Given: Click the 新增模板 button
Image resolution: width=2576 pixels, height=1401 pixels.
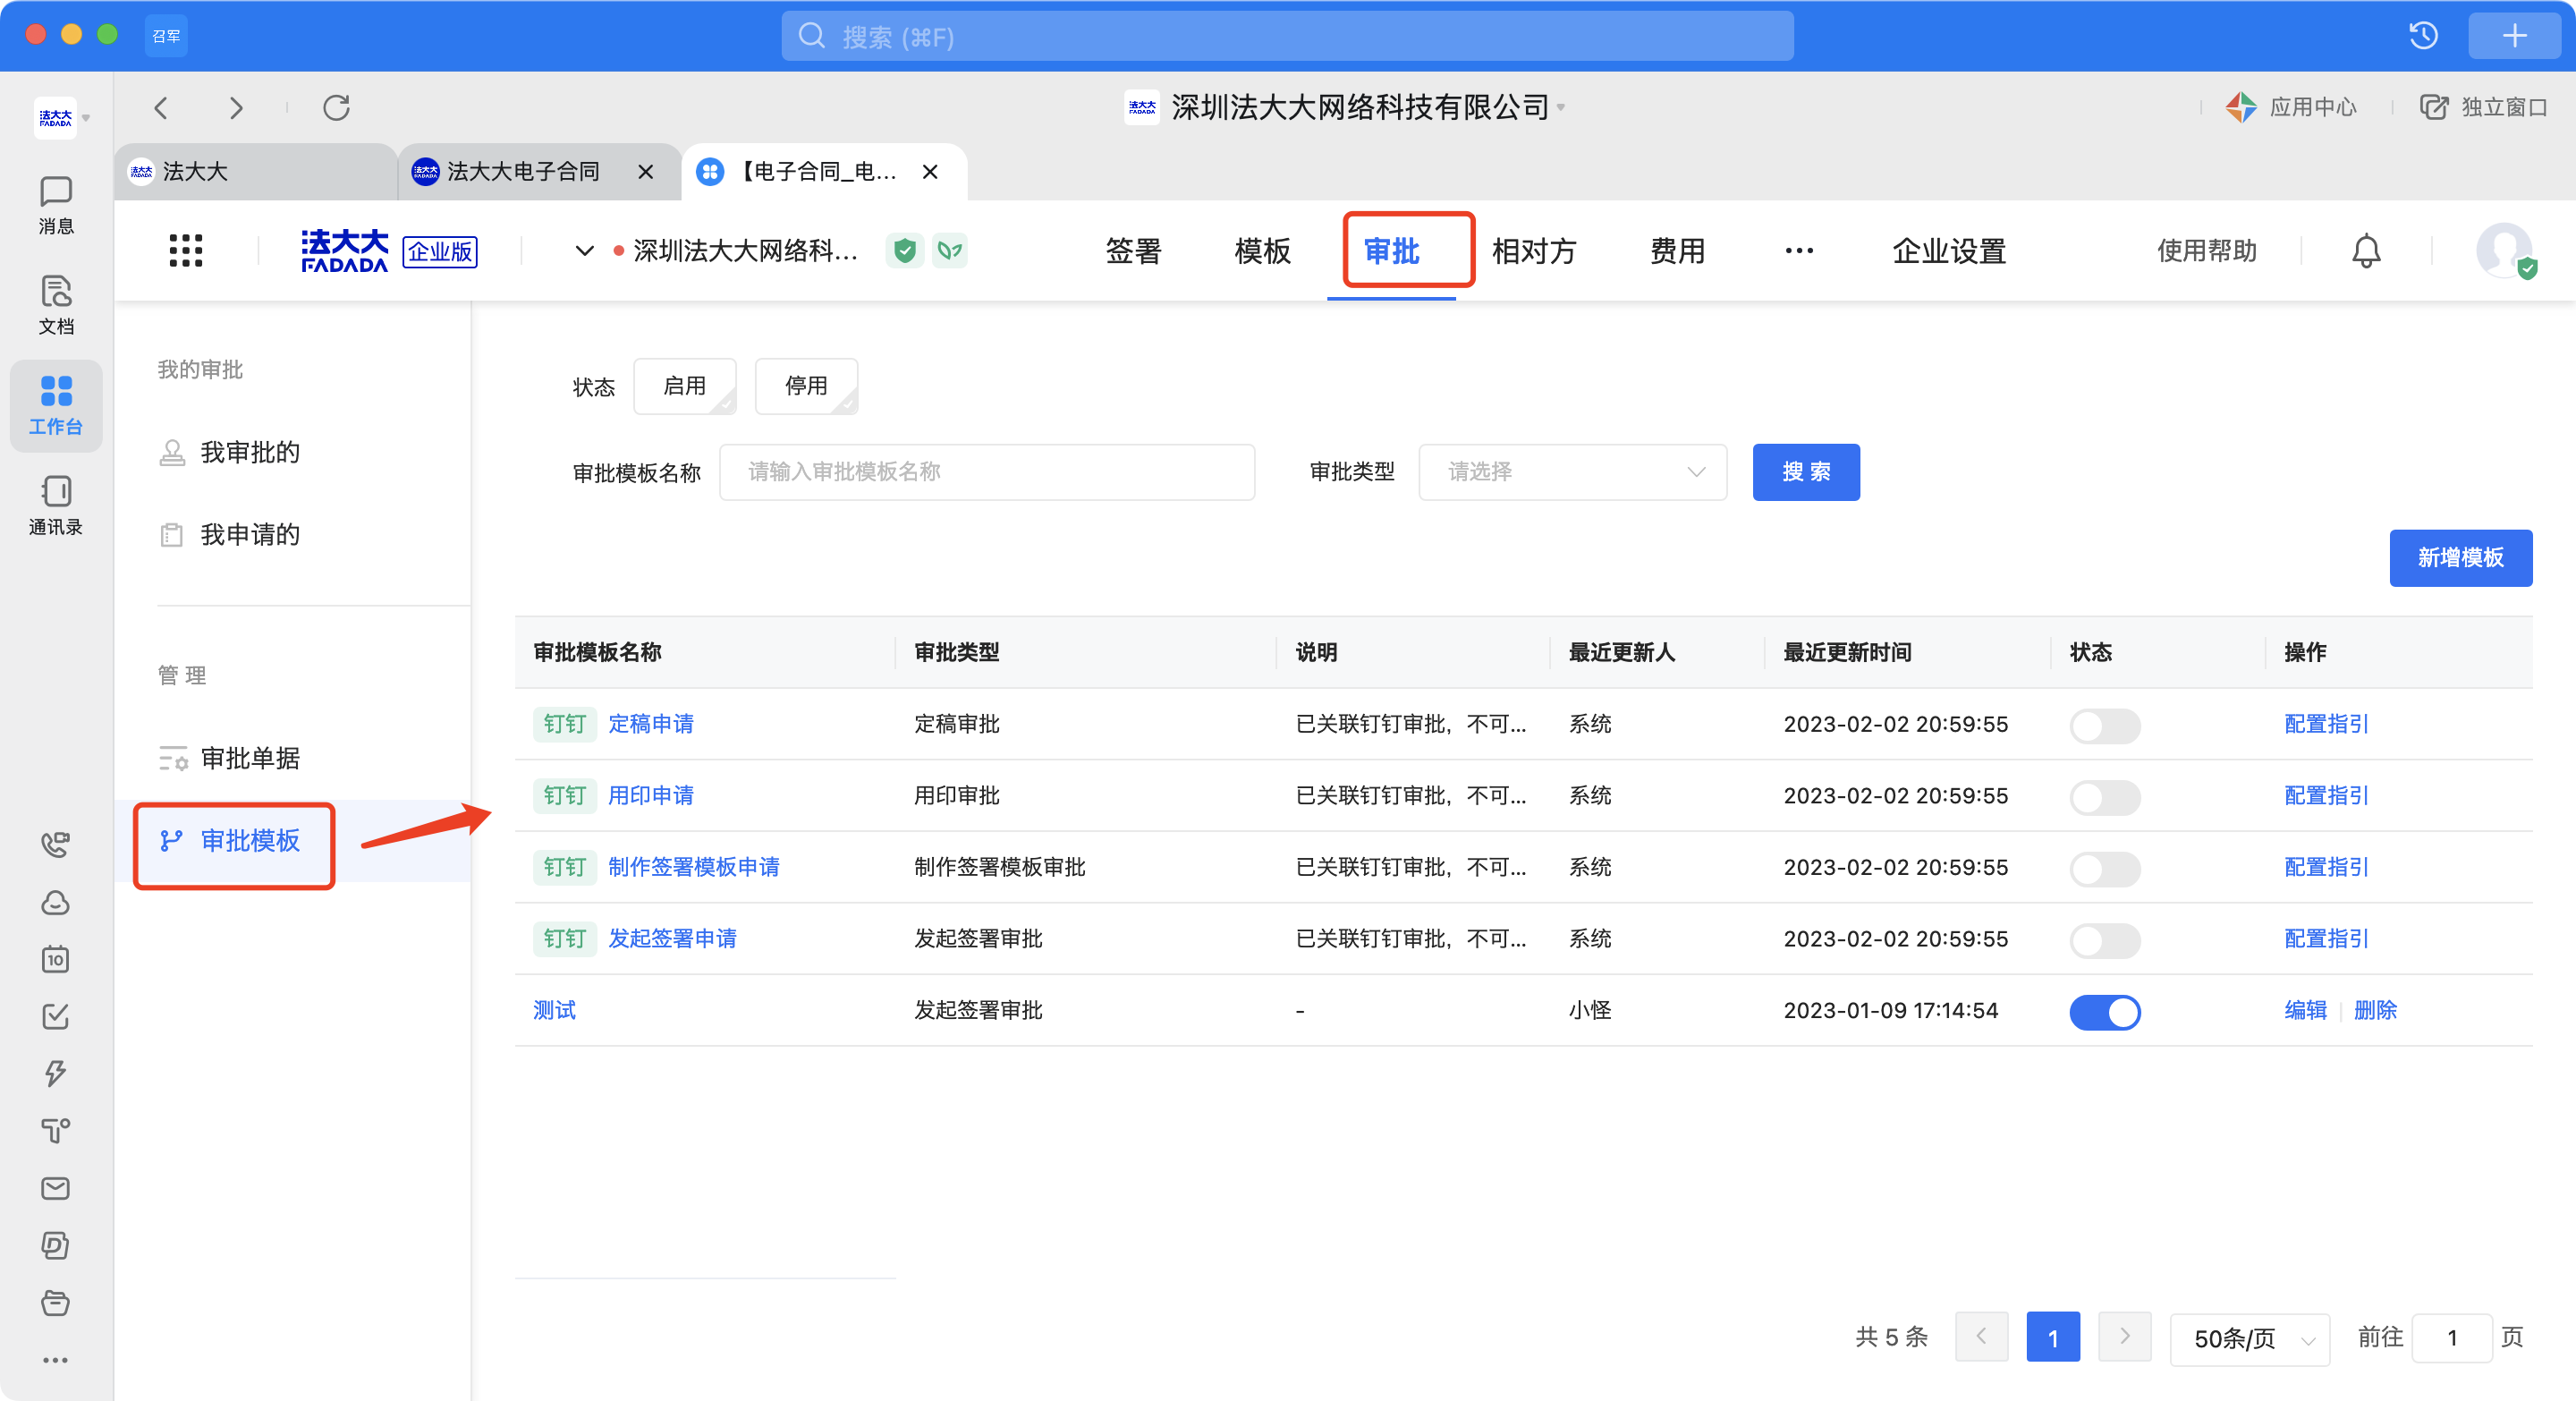Looking at the screenshot, I should tap(2460, 558).
